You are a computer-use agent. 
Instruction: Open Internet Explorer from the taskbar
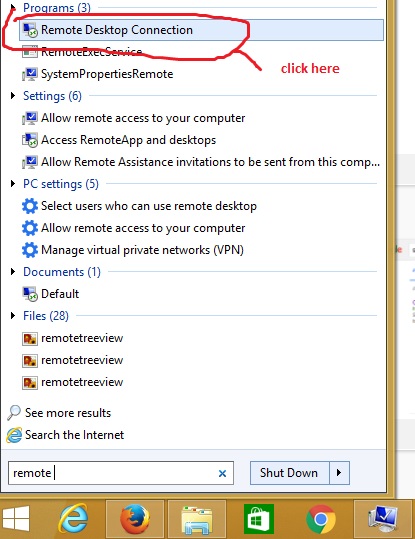point(73,519)
